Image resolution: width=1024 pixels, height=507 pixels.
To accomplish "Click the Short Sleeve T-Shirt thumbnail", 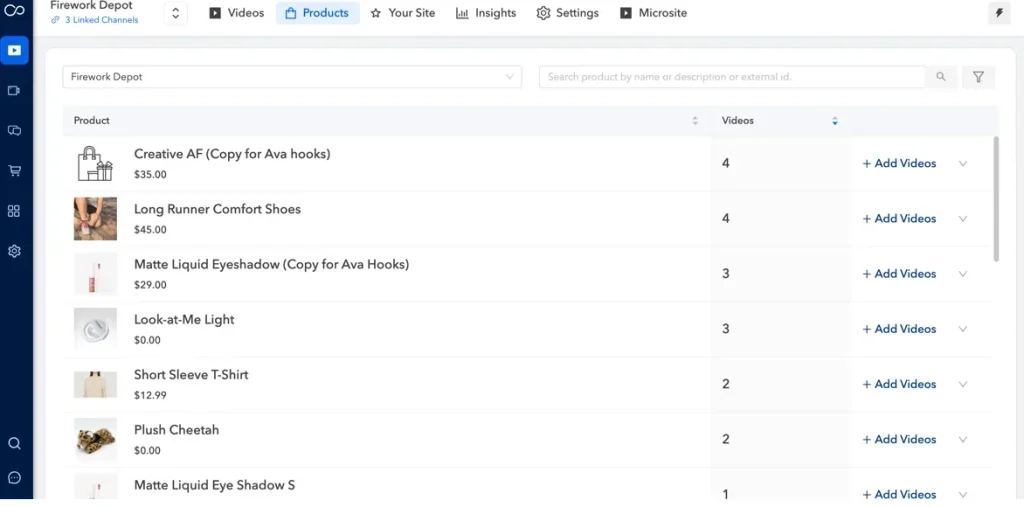I will point(95,384).
